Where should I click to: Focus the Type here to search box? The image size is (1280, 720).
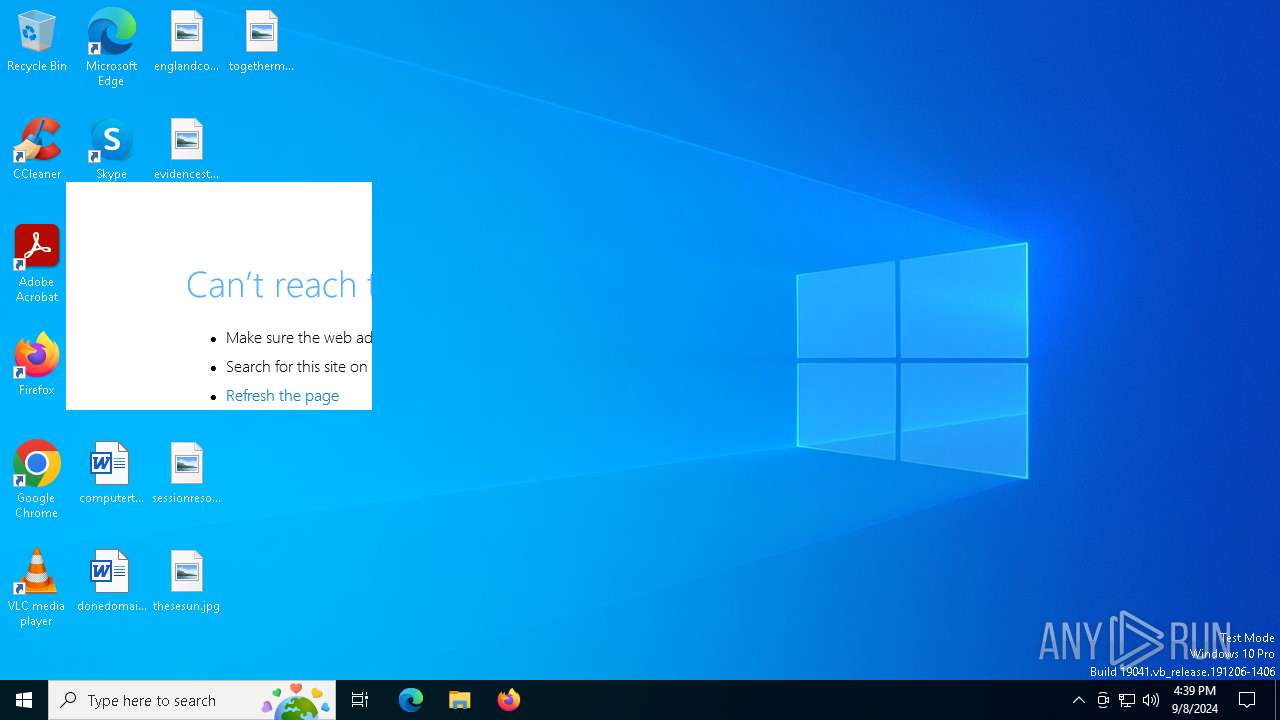[x=192, y=700]
